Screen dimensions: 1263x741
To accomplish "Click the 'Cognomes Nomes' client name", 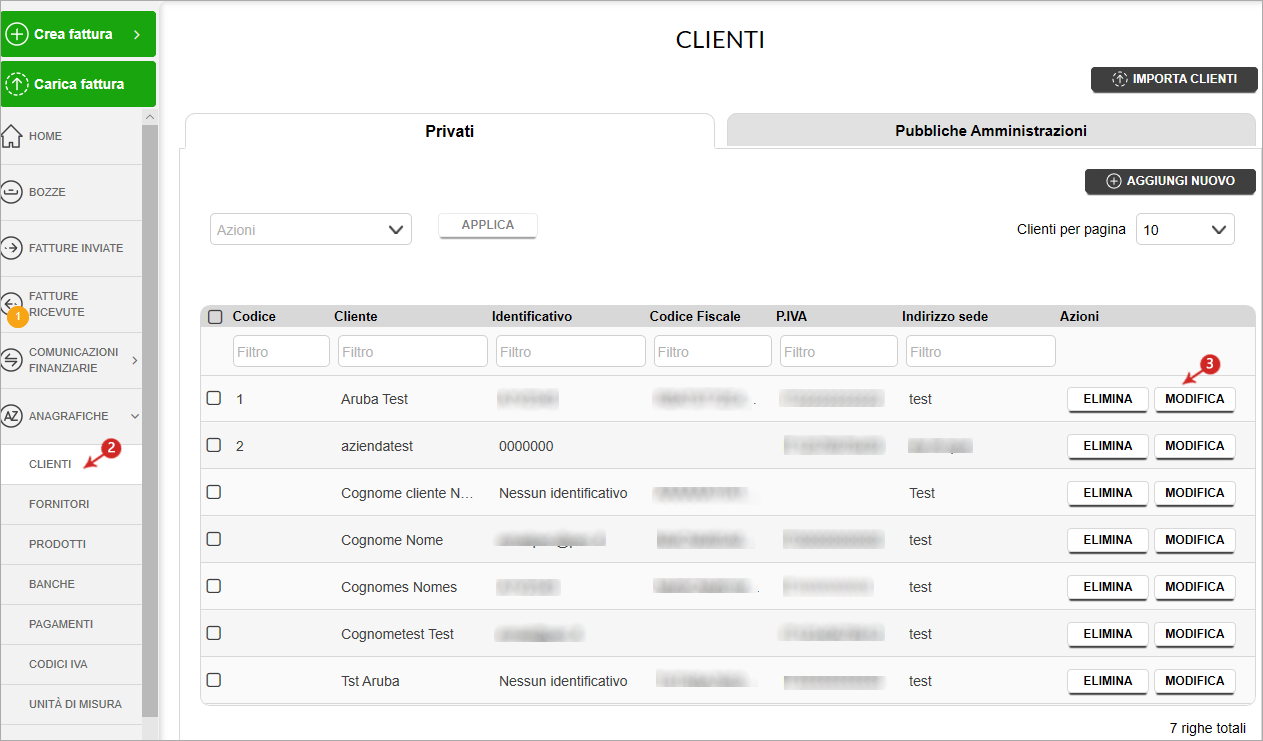I will coord(399,587).
